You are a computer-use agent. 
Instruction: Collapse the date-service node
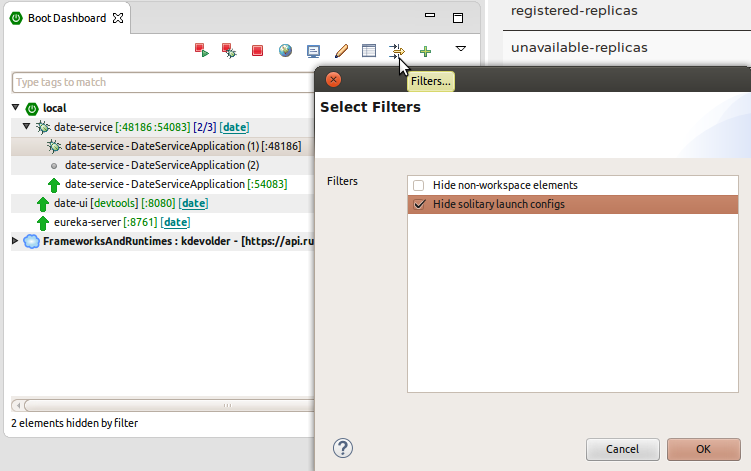pos(27,127)
